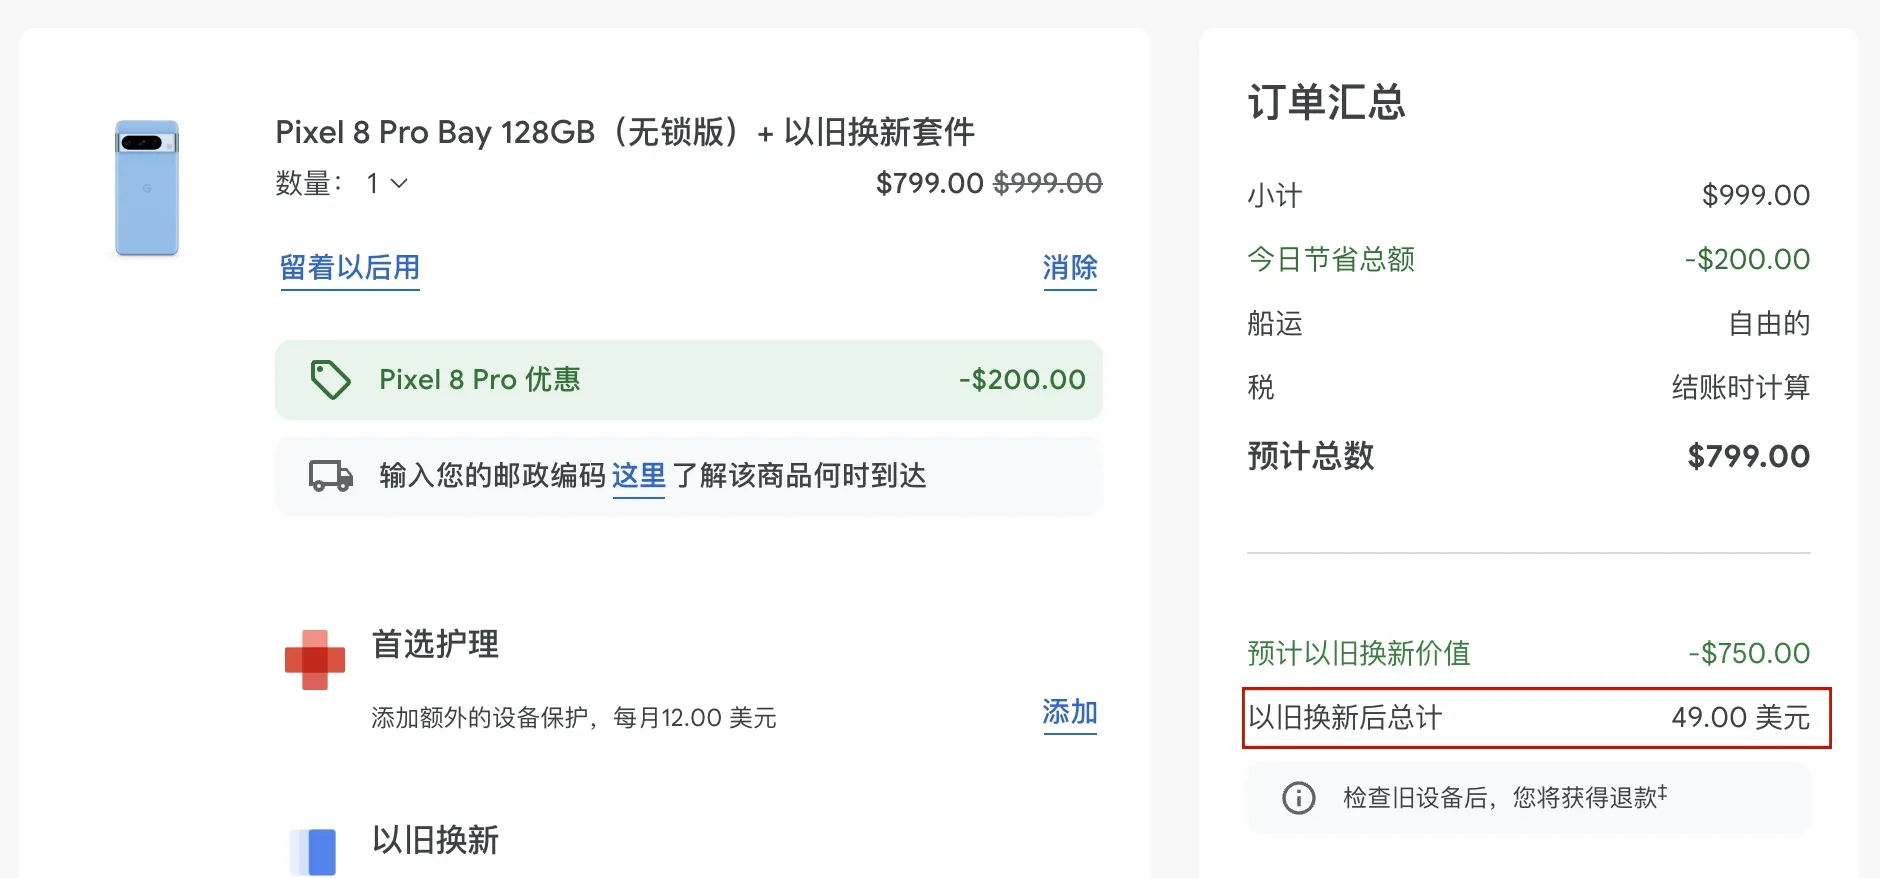Click the price tag icon in Pixel 8 Pro 优惠
The image size is (1880, 878).
[330, 380]
